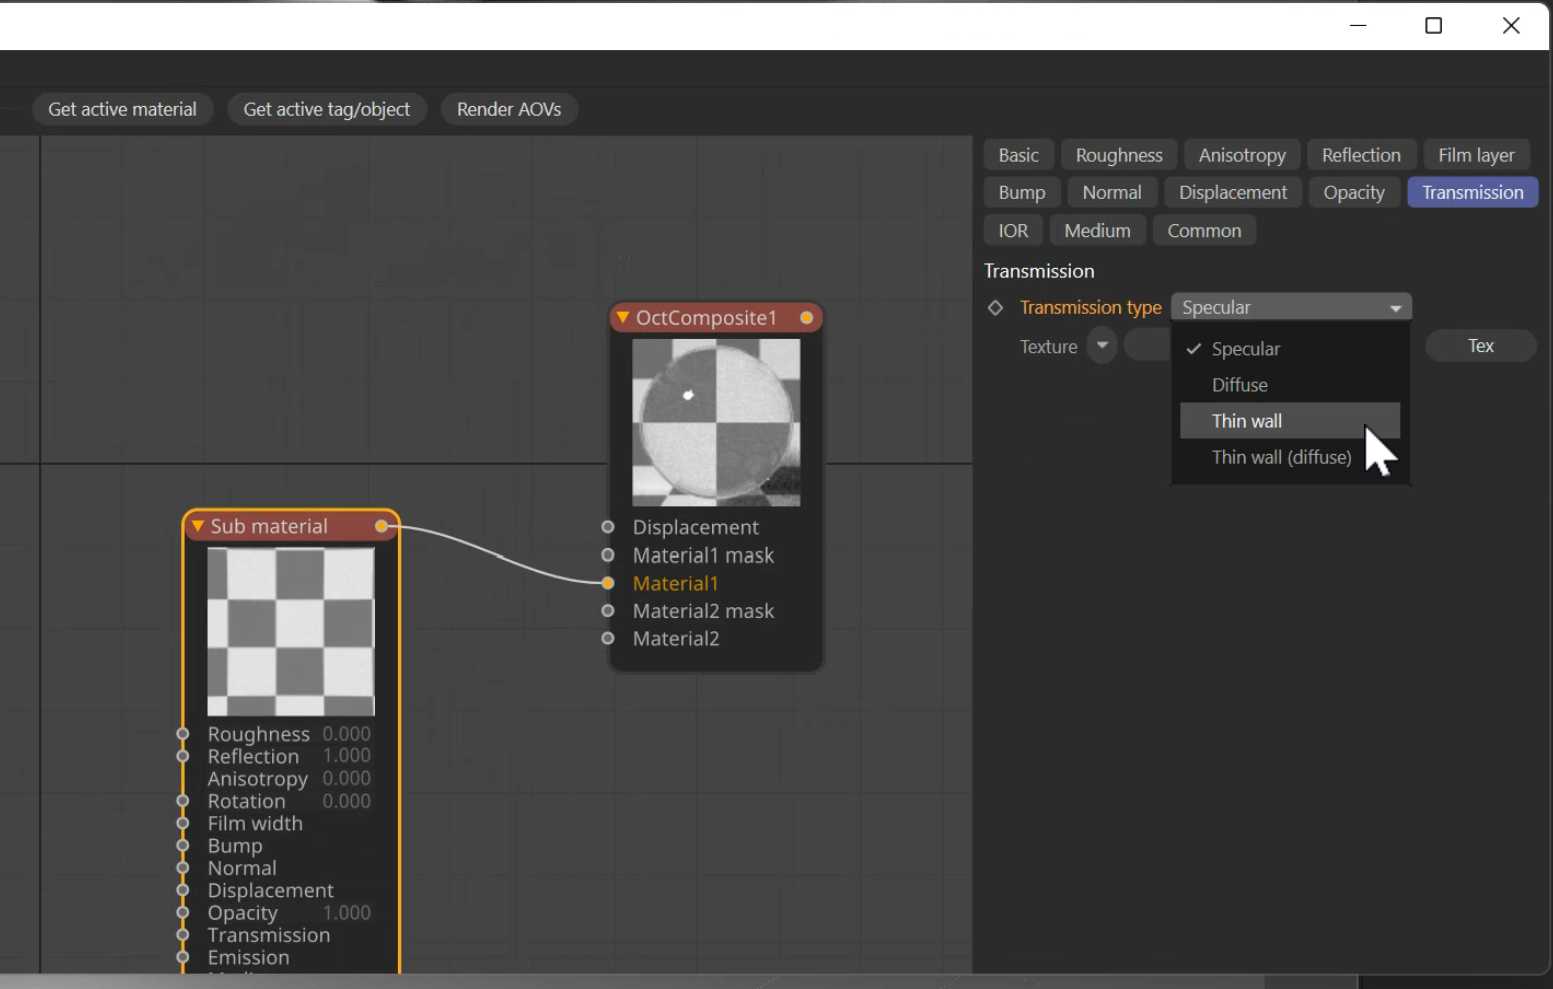
Task: Click the Rotation value 0.000
Action: (347, 801)
